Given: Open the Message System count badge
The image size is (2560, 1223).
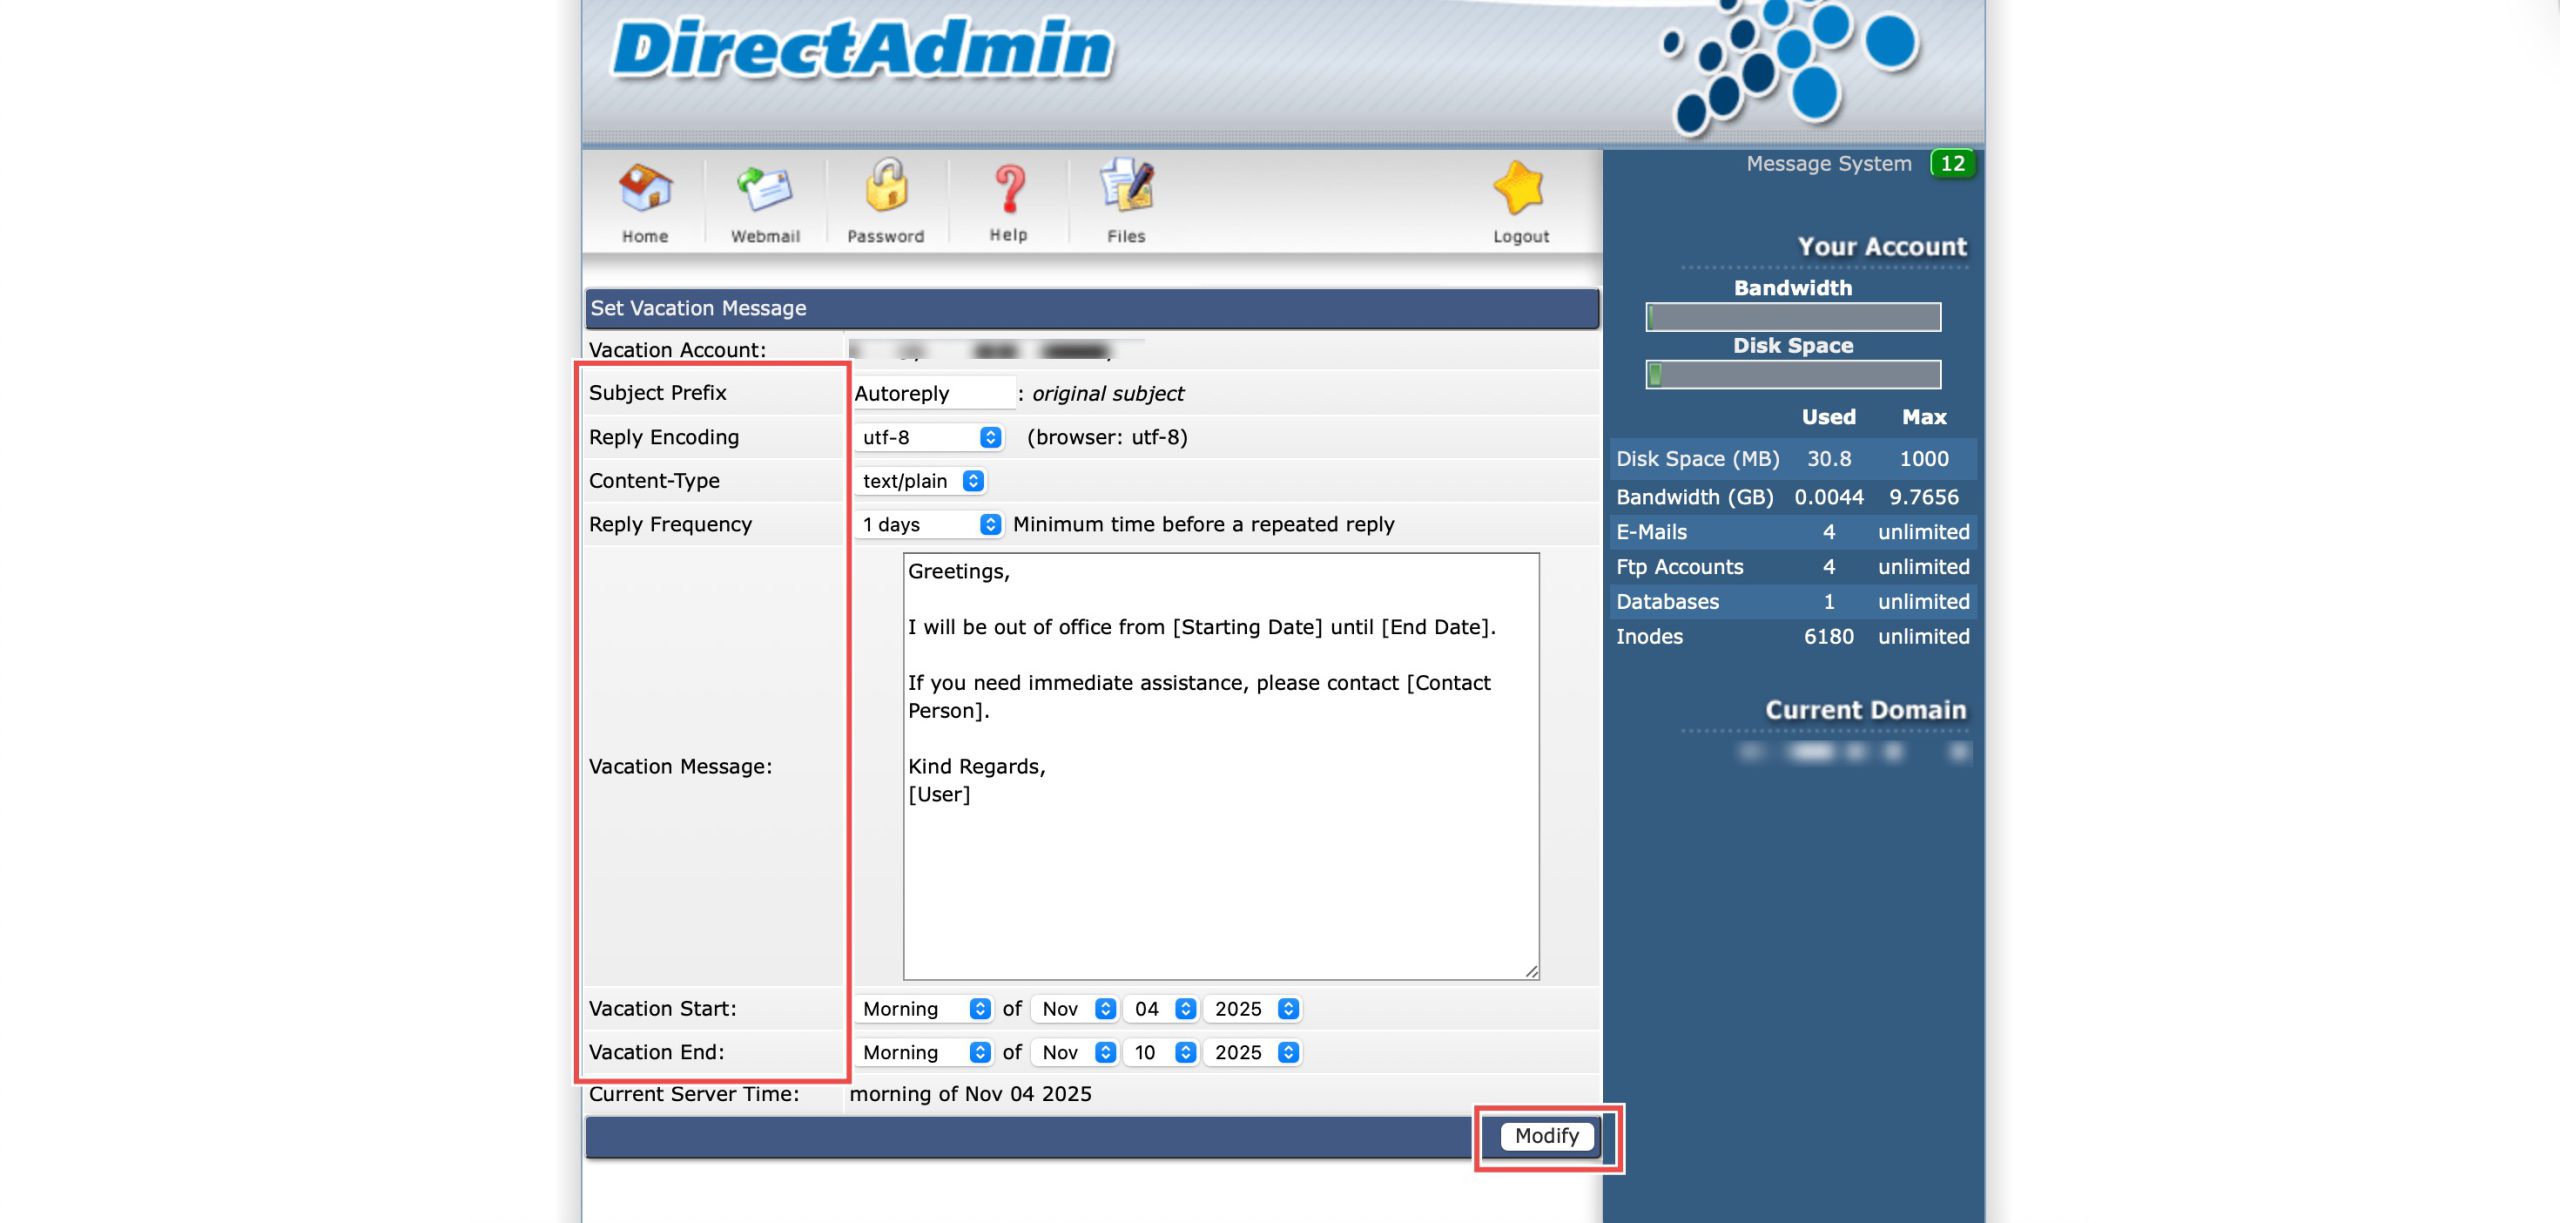Looking at the screenshot, I should coord(1952,164).
